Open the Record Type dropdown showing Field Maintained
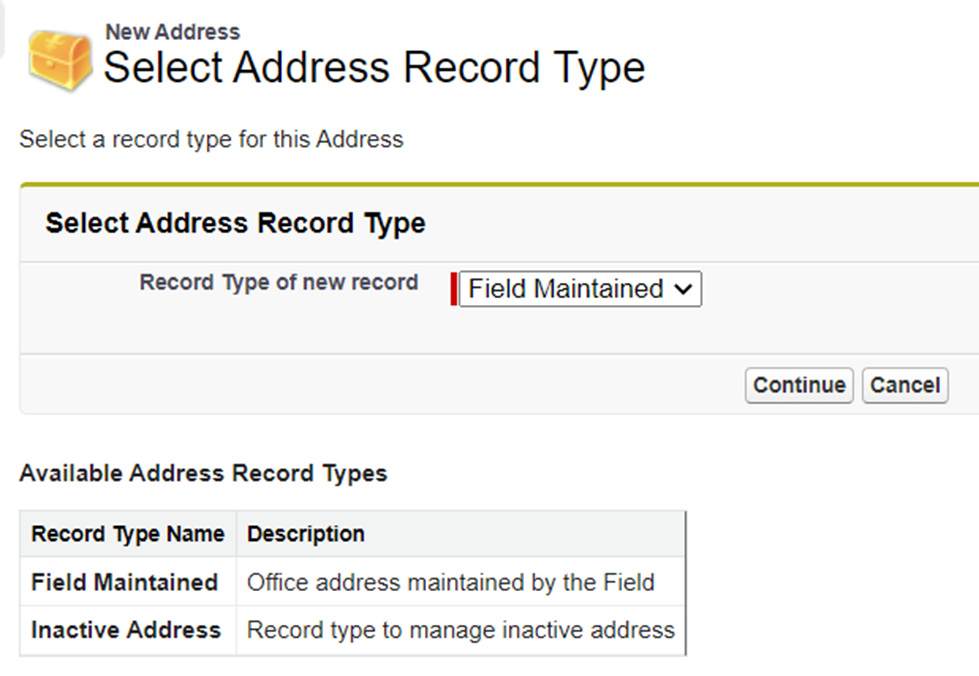The height and width of the screenshot is (676, 979). click(580, 289)
